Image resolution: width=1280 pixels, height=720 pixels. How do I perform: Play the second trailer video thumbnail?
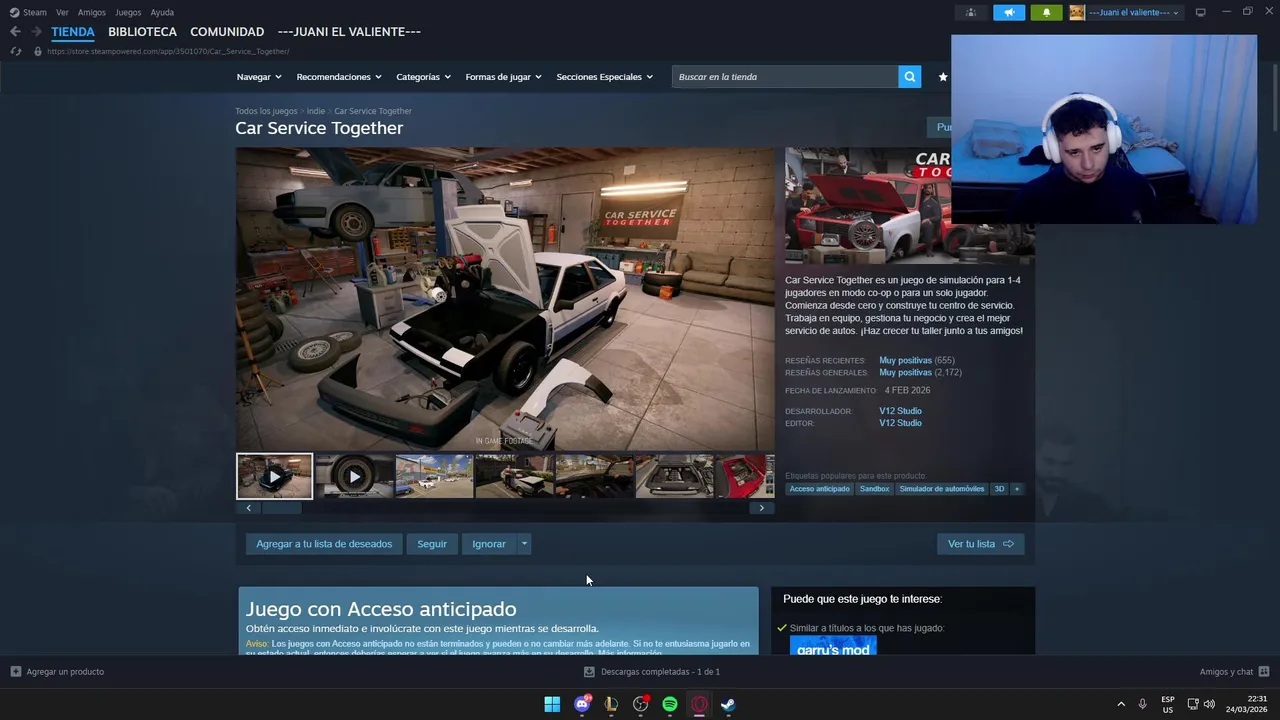[354, 477]
